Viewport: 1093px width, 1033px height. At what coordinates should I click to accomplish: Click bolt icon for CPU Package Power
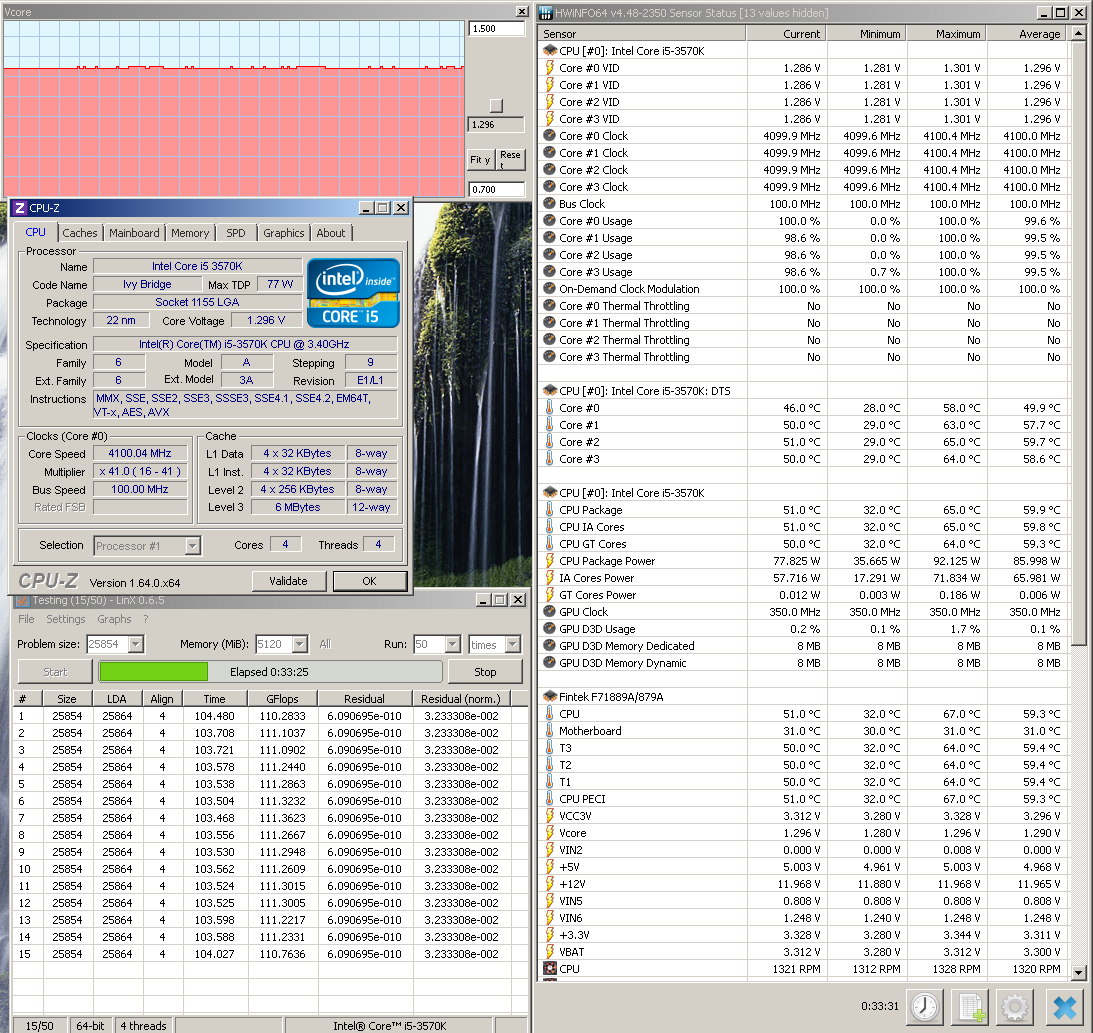[x=550, y=561]
